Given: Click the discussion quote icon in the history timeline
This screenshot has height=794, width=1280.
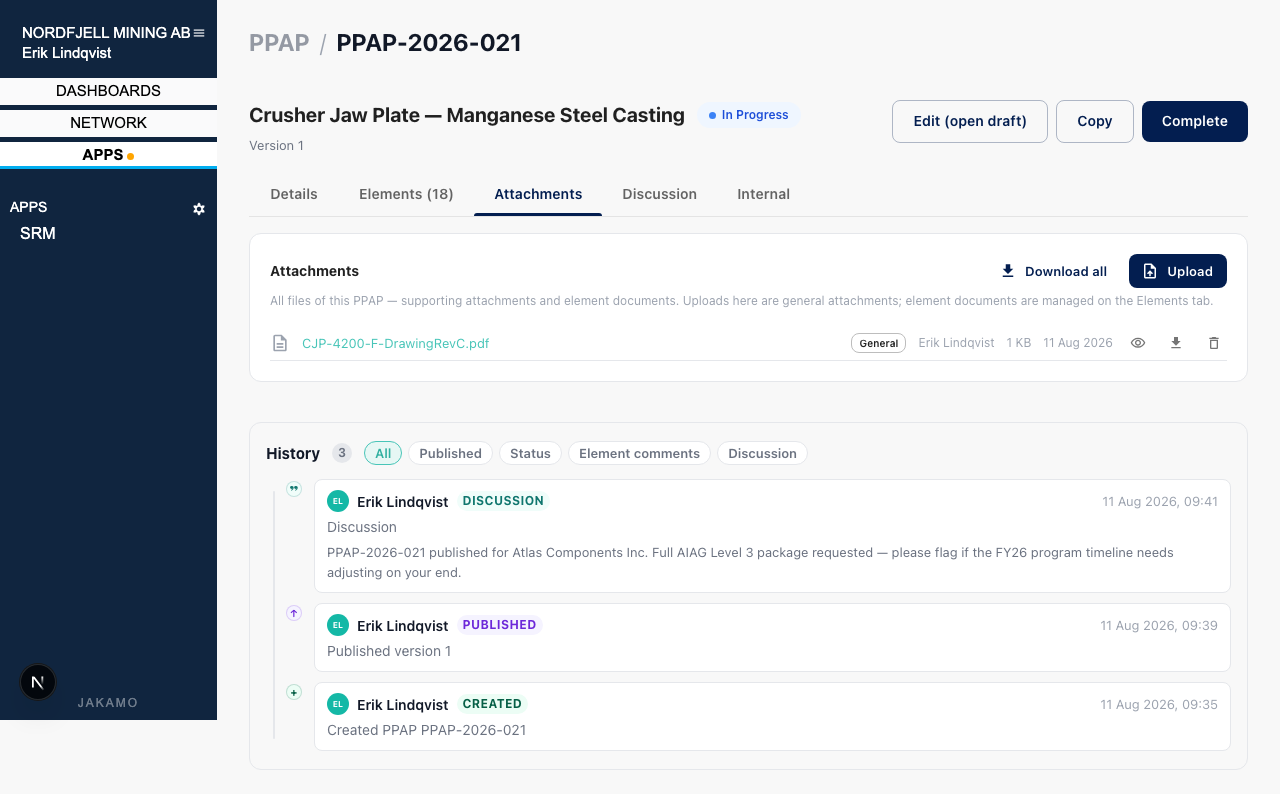Looking at the screenshot, I should (x=294, y=489).
